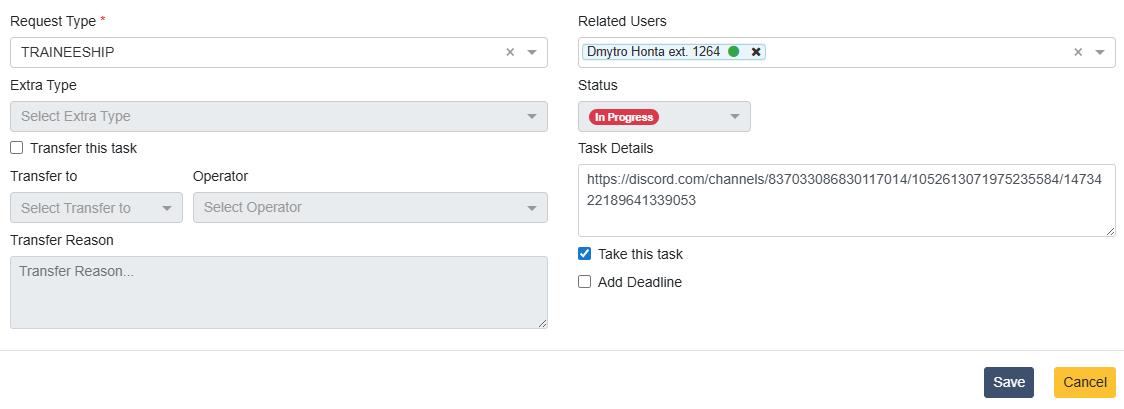Click the red In Progress status badge
1124x409 pixels.
(x=623, y=117)
